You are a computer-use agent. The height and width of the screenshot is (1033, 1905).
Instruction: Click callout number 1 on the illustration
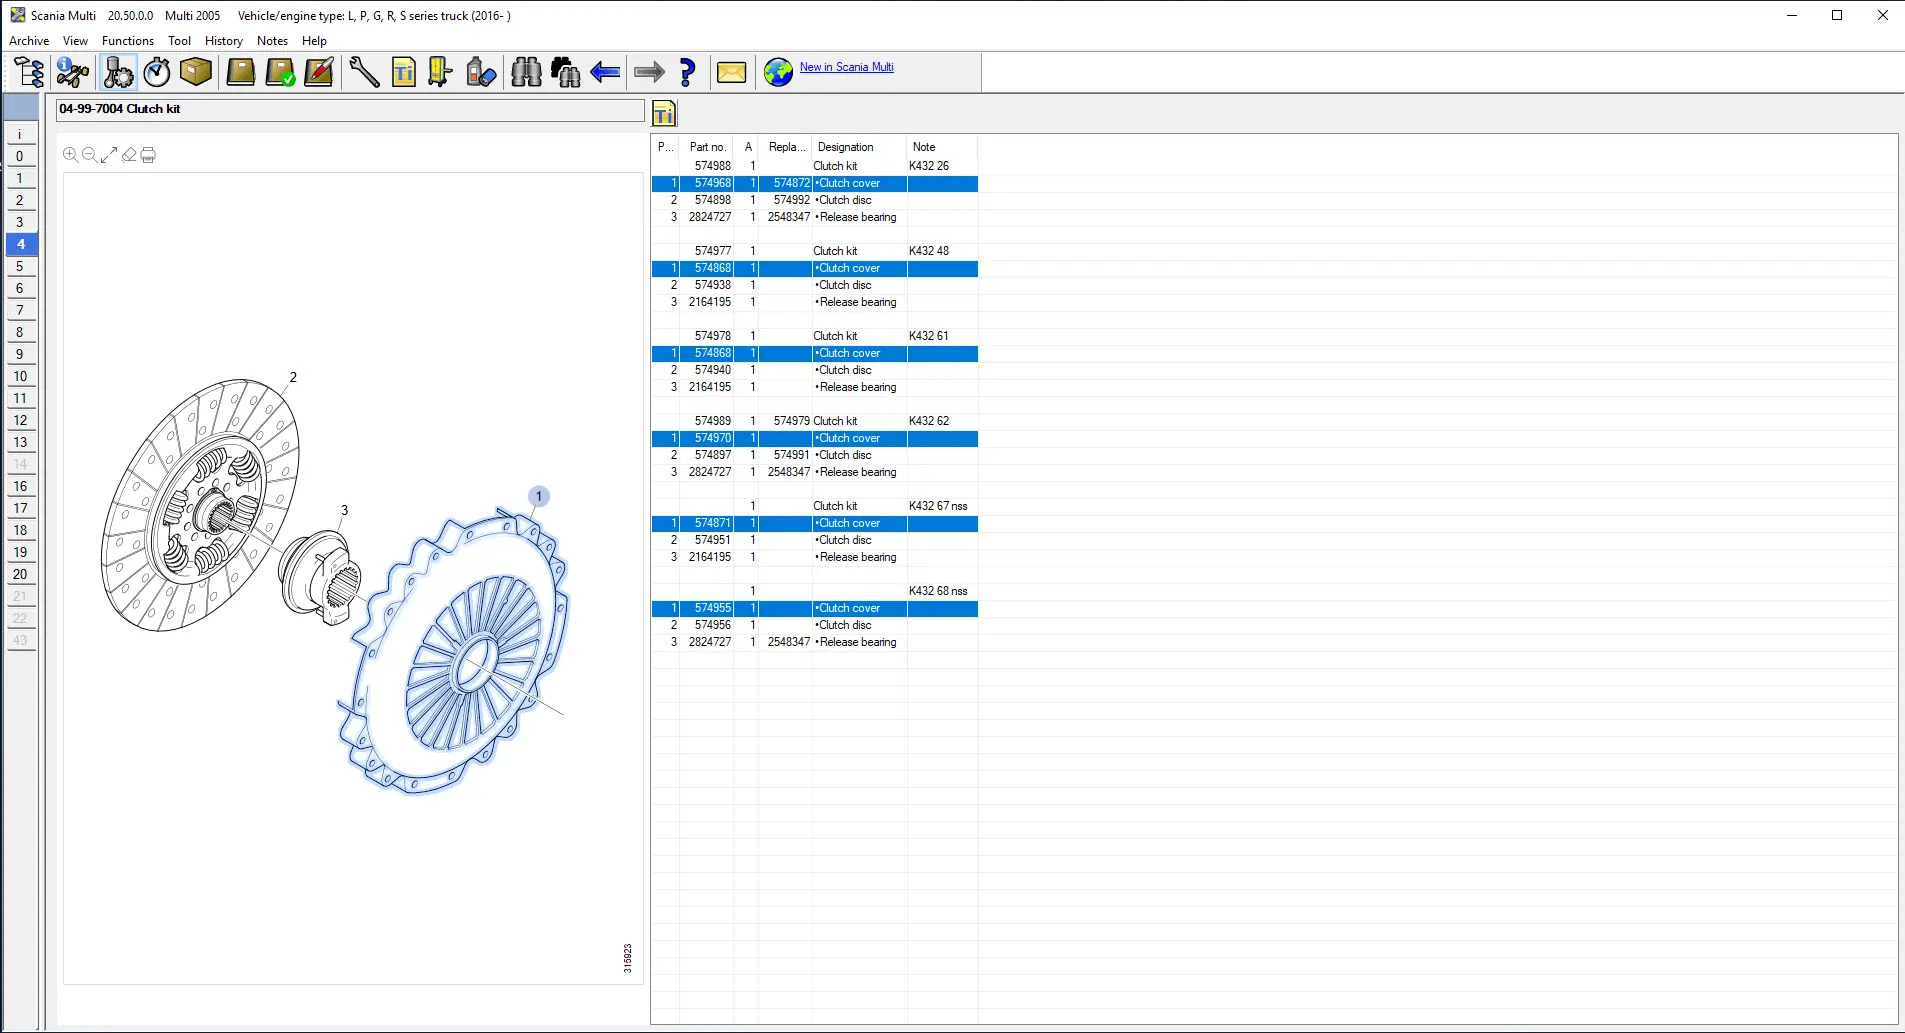pyautogui.click(x=539, y=496)
